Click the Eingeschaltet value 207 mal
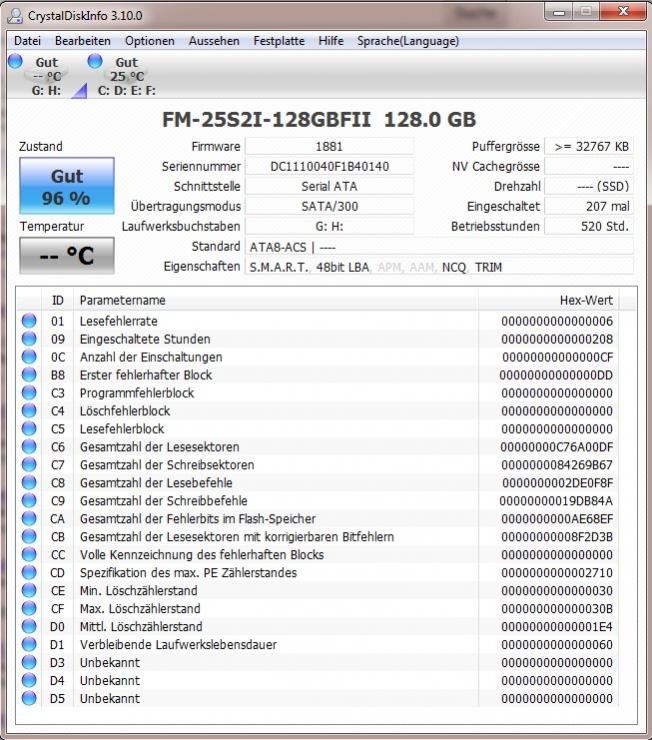This screenshot has width=652, height=740. (x=589, y=206)
